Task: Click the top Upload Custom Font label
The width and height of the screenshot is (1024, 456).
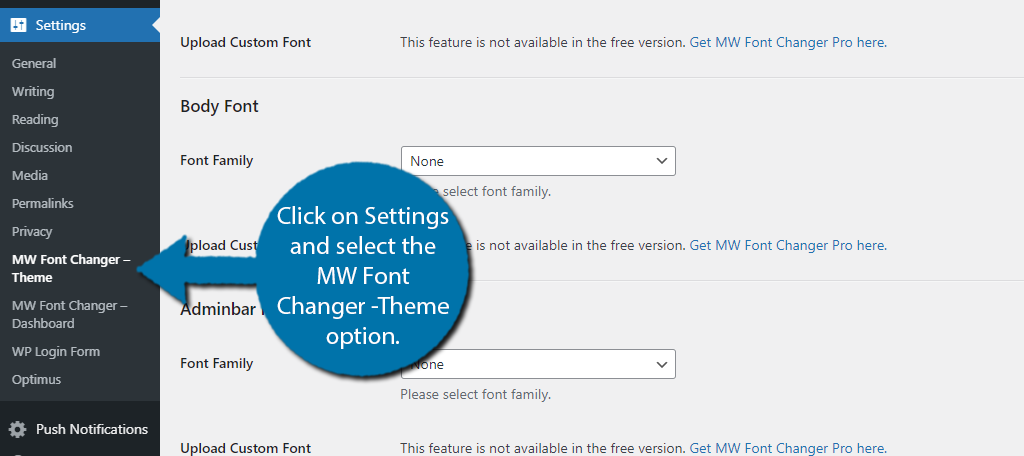Action: tap(246, 43)
